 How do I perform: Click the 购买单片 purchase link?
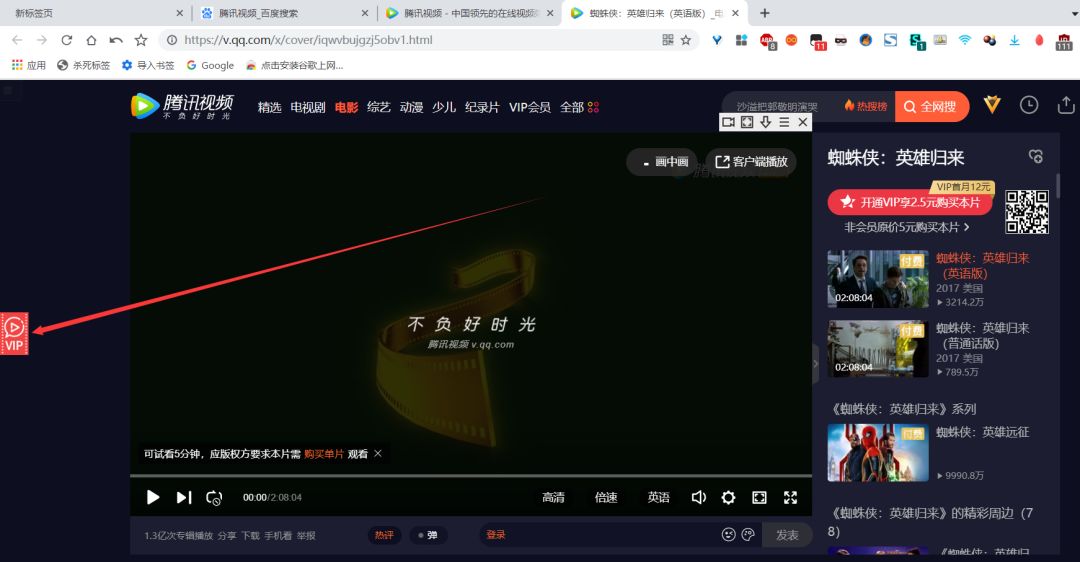click(324, 454)
